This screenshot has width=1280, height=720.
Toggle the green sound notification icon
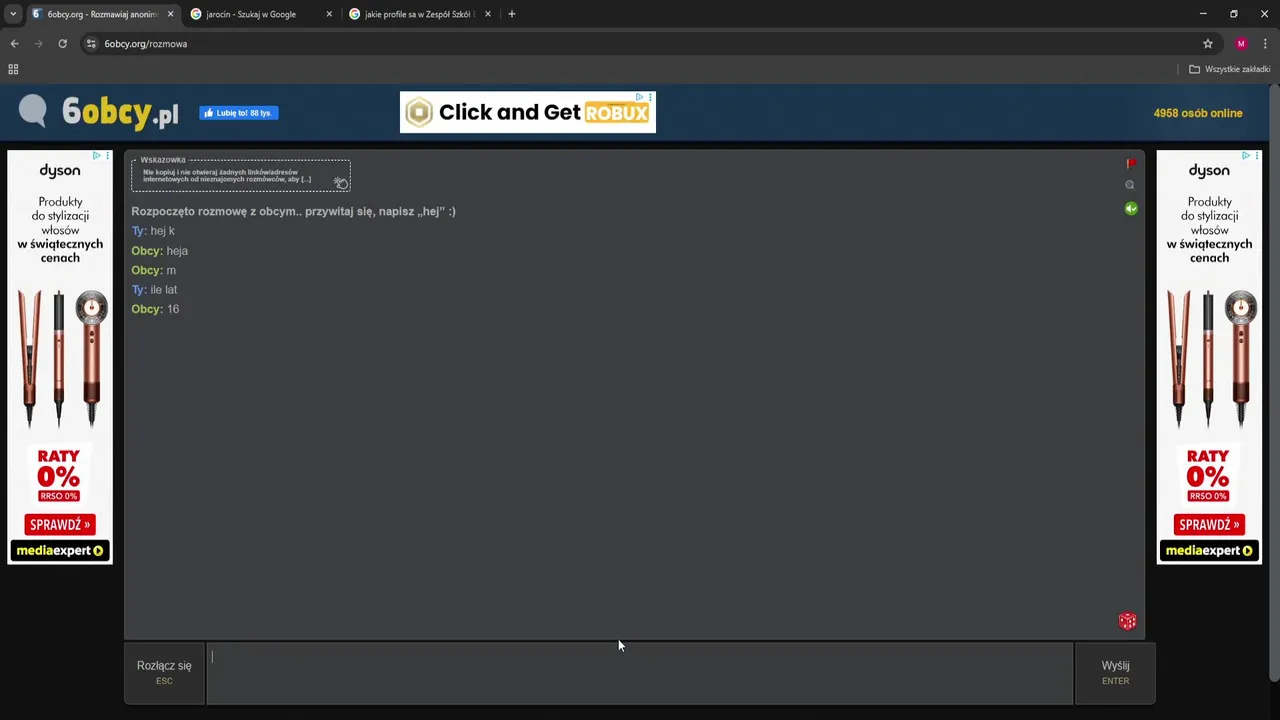pos(1131,209)
